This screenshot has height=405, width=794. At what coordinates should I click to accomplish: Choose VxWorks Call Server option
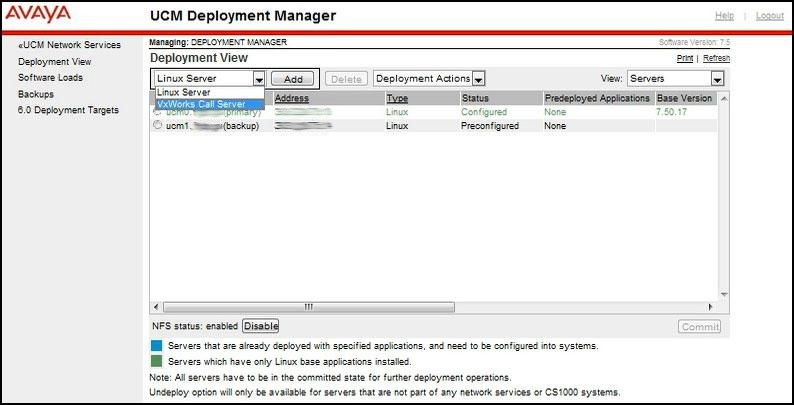[210, 104]
